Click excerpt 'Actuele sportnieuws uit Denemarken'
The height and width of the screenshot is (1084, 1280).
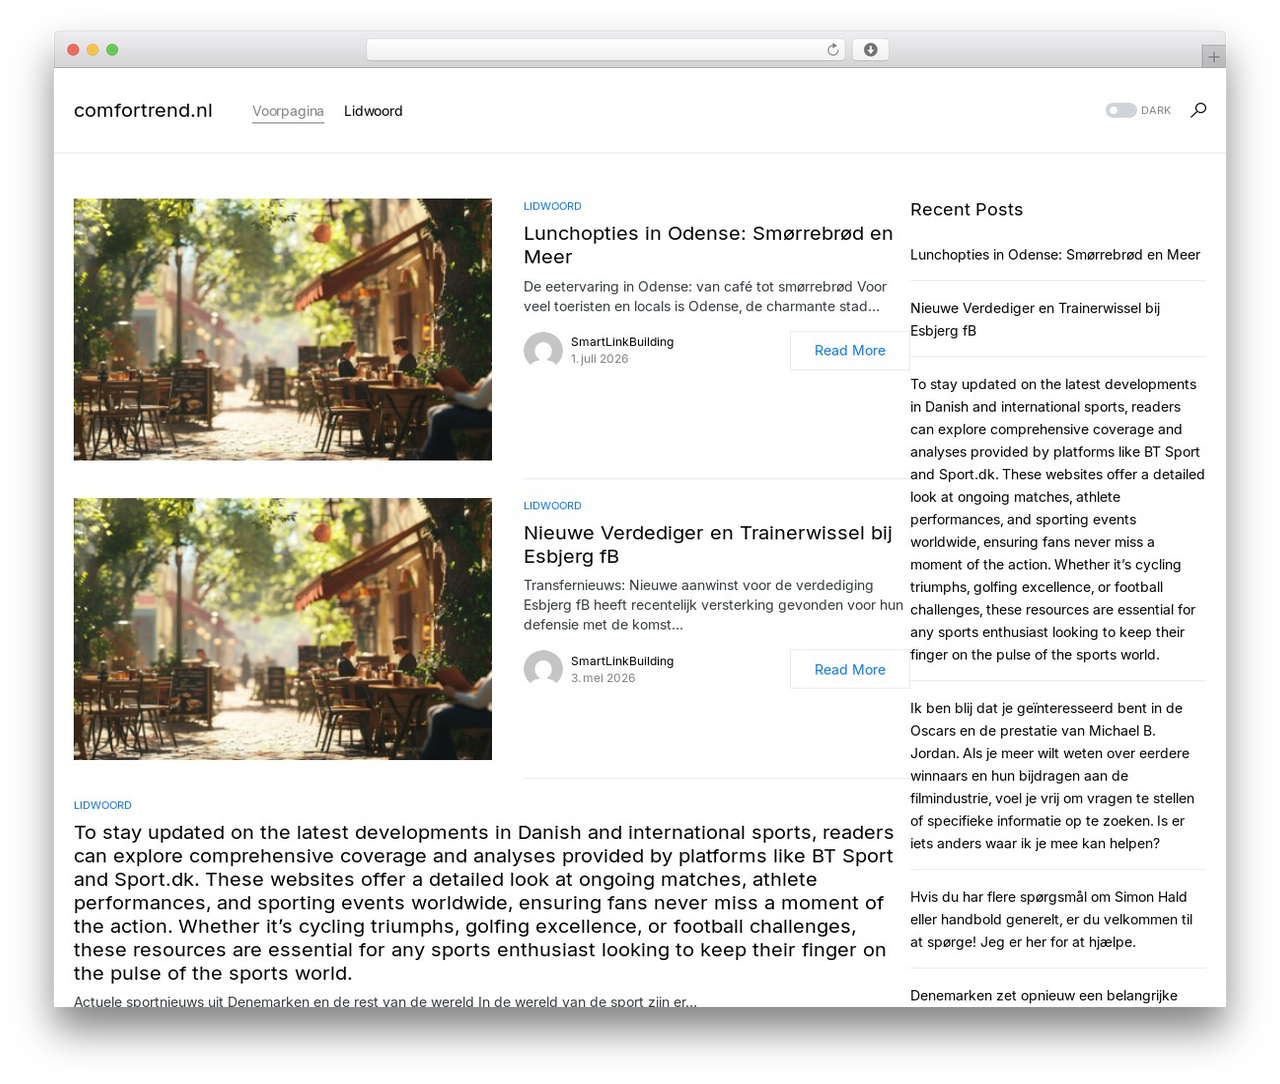point(385,1000)
